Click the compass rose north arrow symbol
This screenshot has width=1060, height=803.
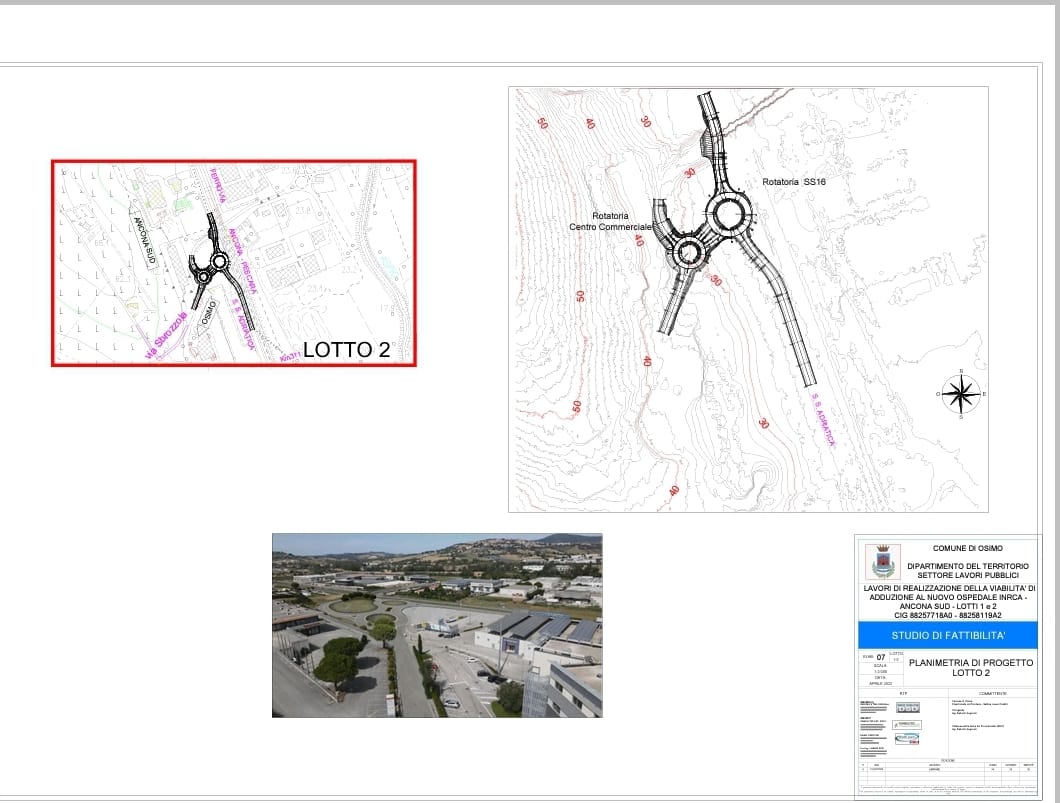point(961,394)
